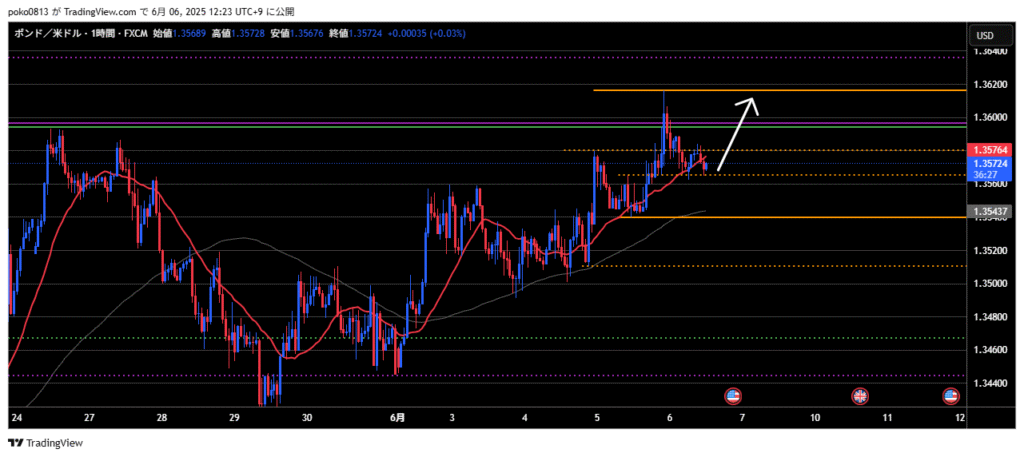Select the orange 1.35437 price label
The image size is (1024, 457).
click(991, 213)
